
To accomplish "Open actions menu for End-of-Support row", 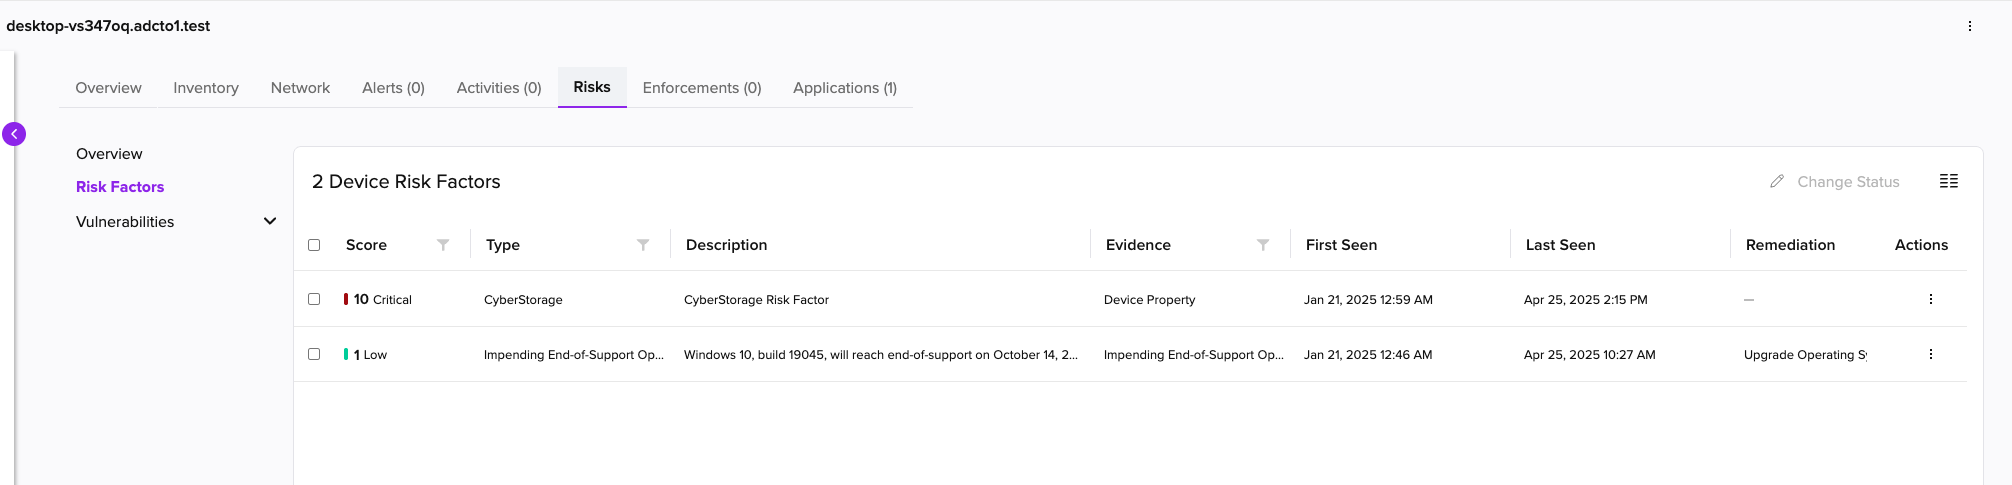I will [x=1931, y=354].
